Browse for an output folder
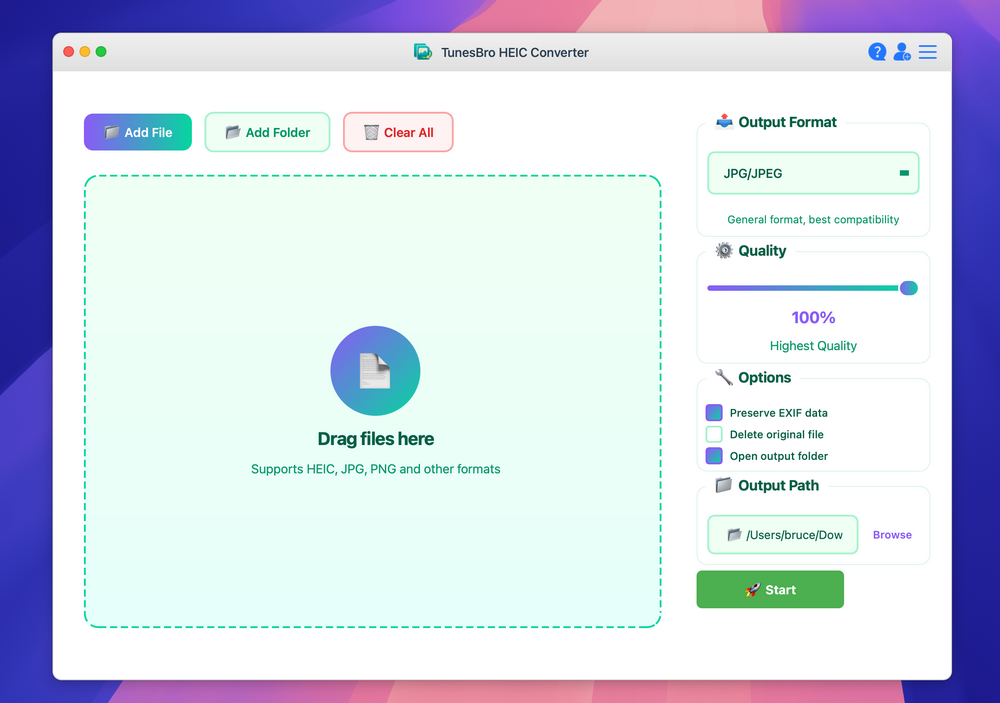This screenshot has width=1000, height=703. (x=892, y=535)
